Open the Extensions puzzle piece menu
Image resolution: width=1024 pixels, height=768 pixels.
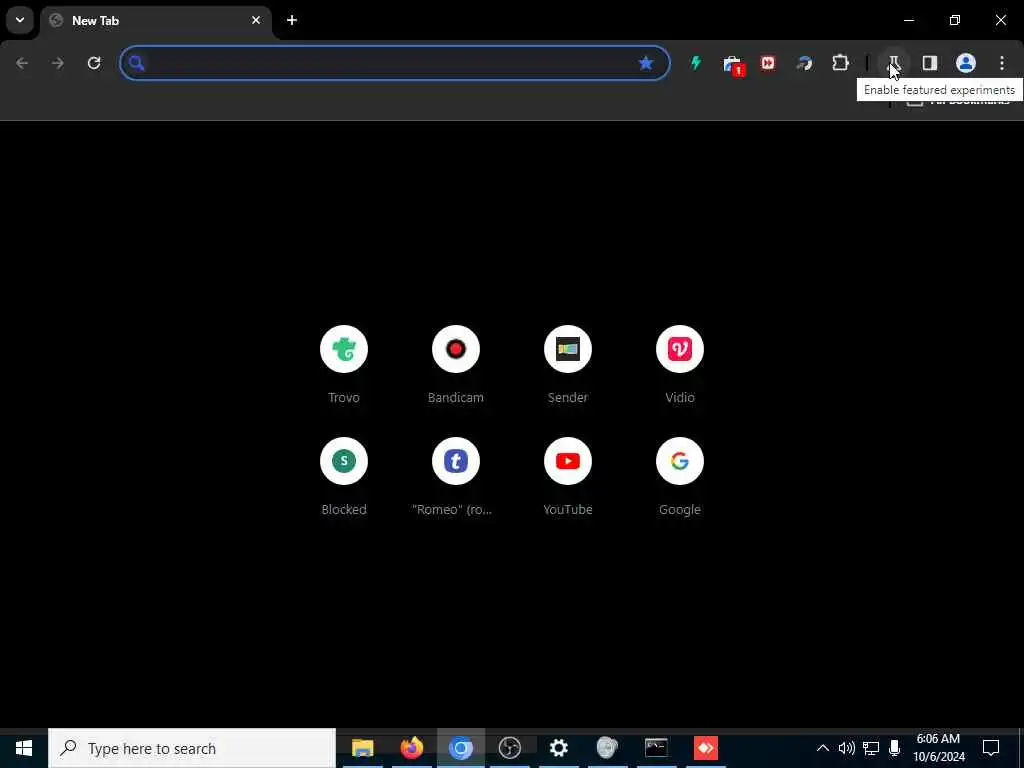coord(840,63)
